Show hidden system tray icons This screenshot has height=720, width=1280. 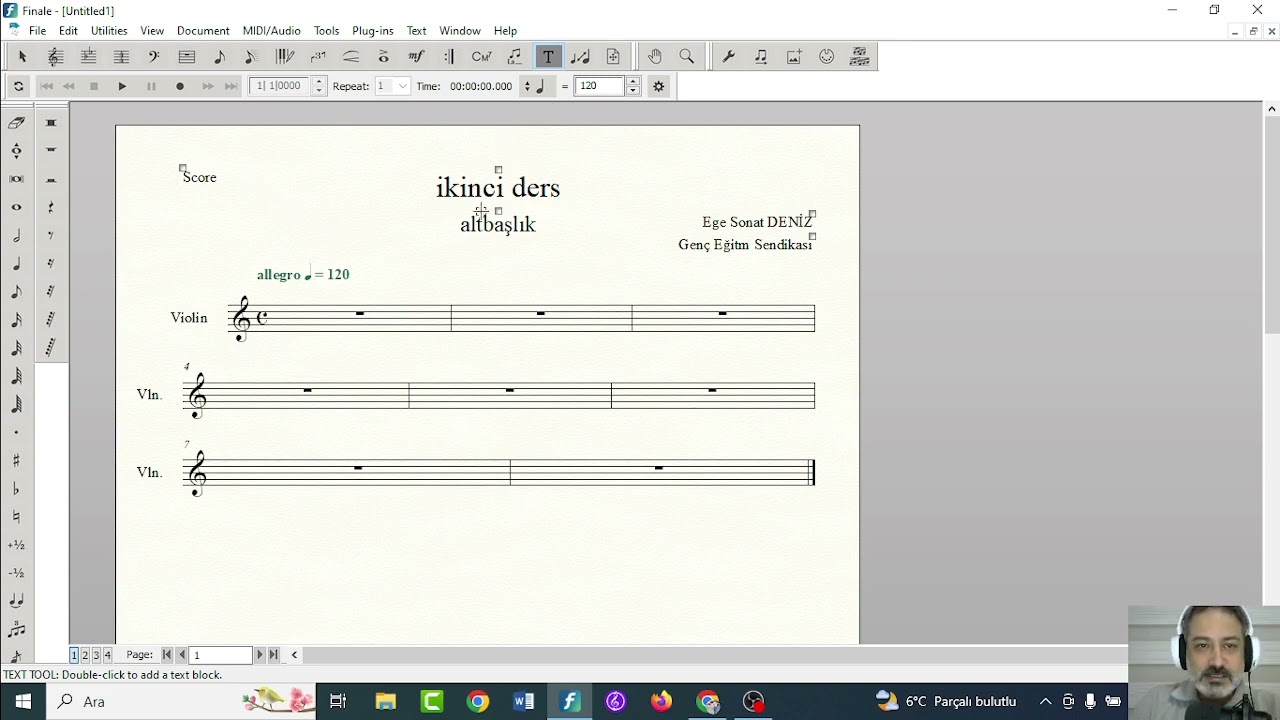1046,702
